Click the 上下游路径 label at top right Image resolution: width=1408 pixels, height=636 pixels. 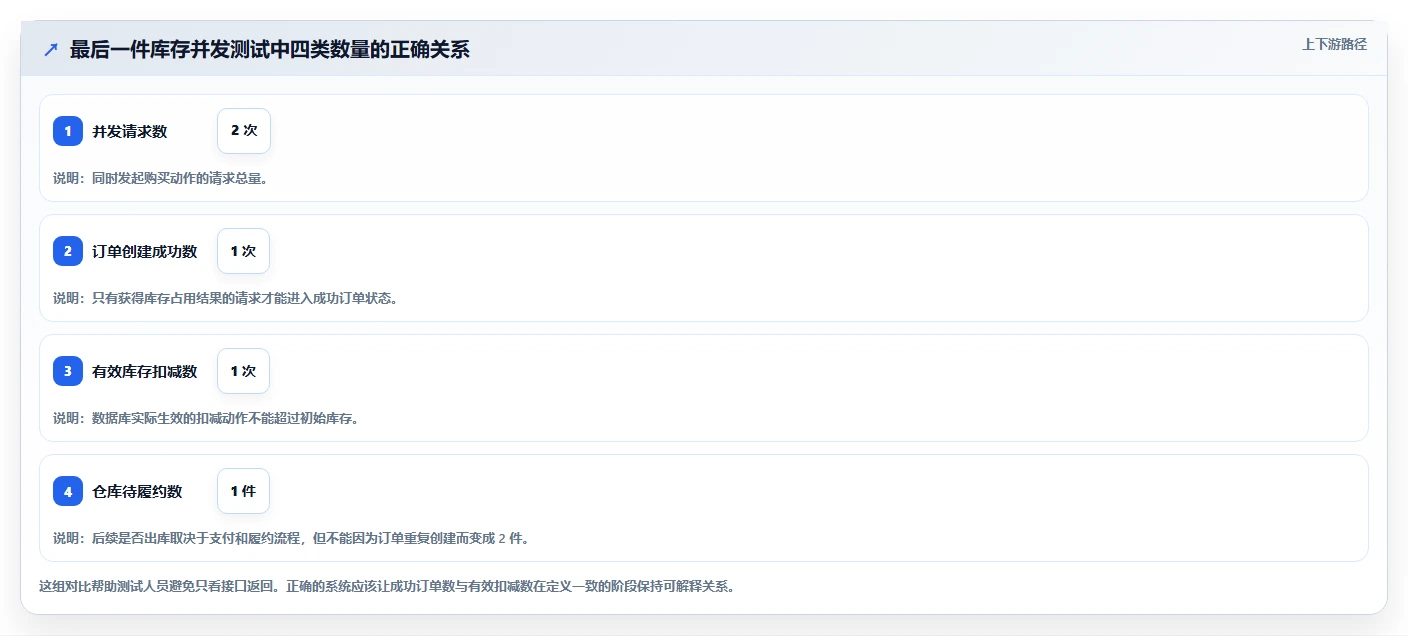tap(1334, 44)
